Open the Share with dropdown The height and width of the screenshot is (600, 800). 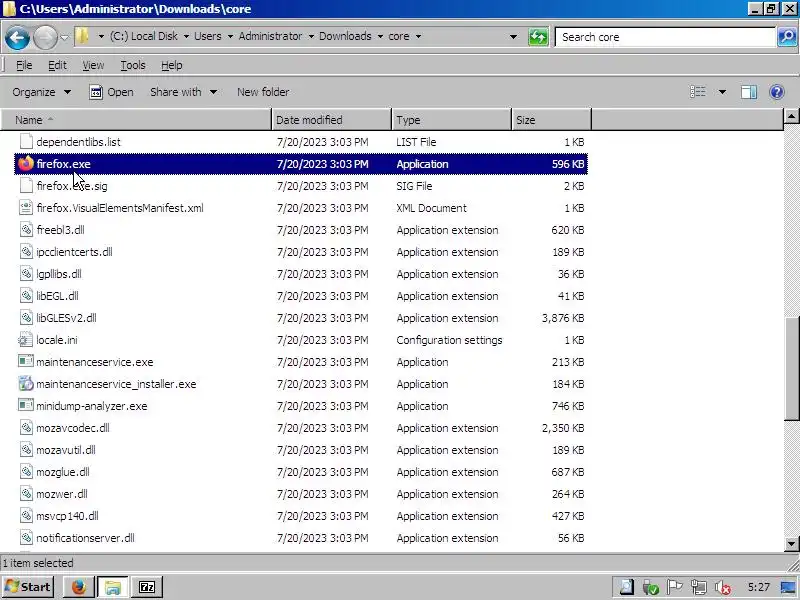click(x=183, y=92)
